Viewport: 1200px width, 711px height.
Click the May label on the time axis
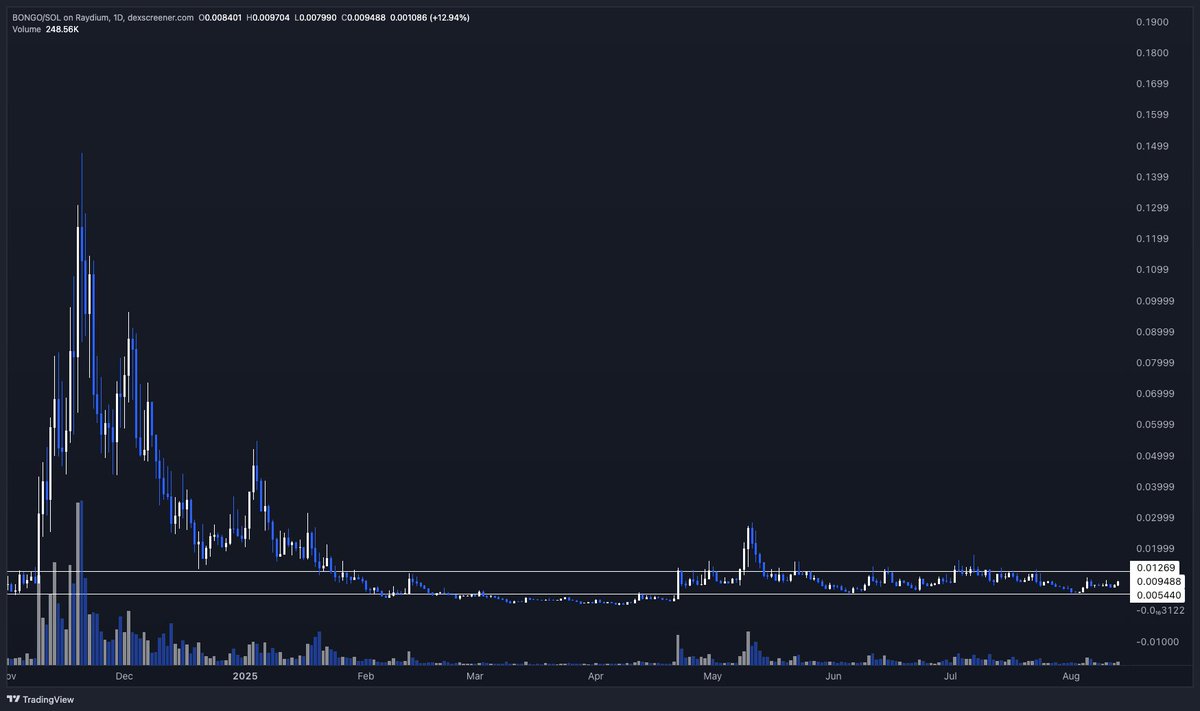click(712, 677)
